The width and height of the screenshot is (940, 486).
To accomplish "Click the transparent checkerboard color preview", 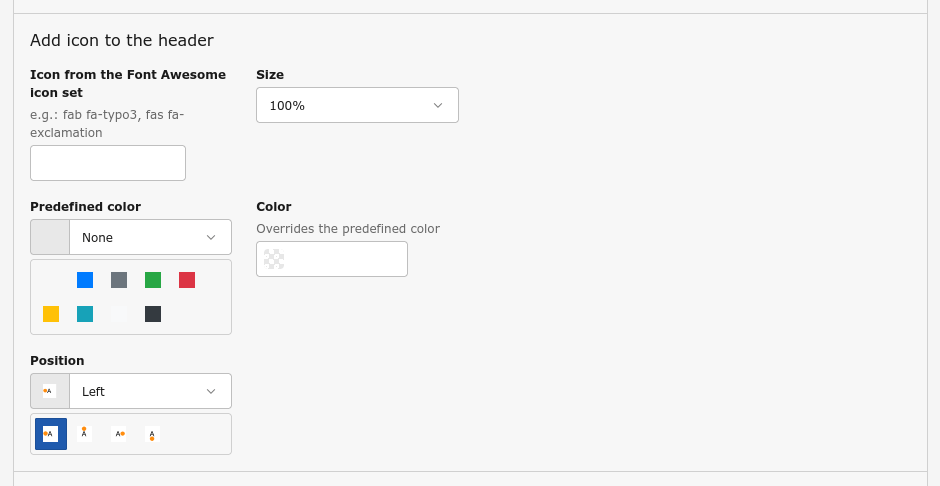I will click(x=274, y=259).
